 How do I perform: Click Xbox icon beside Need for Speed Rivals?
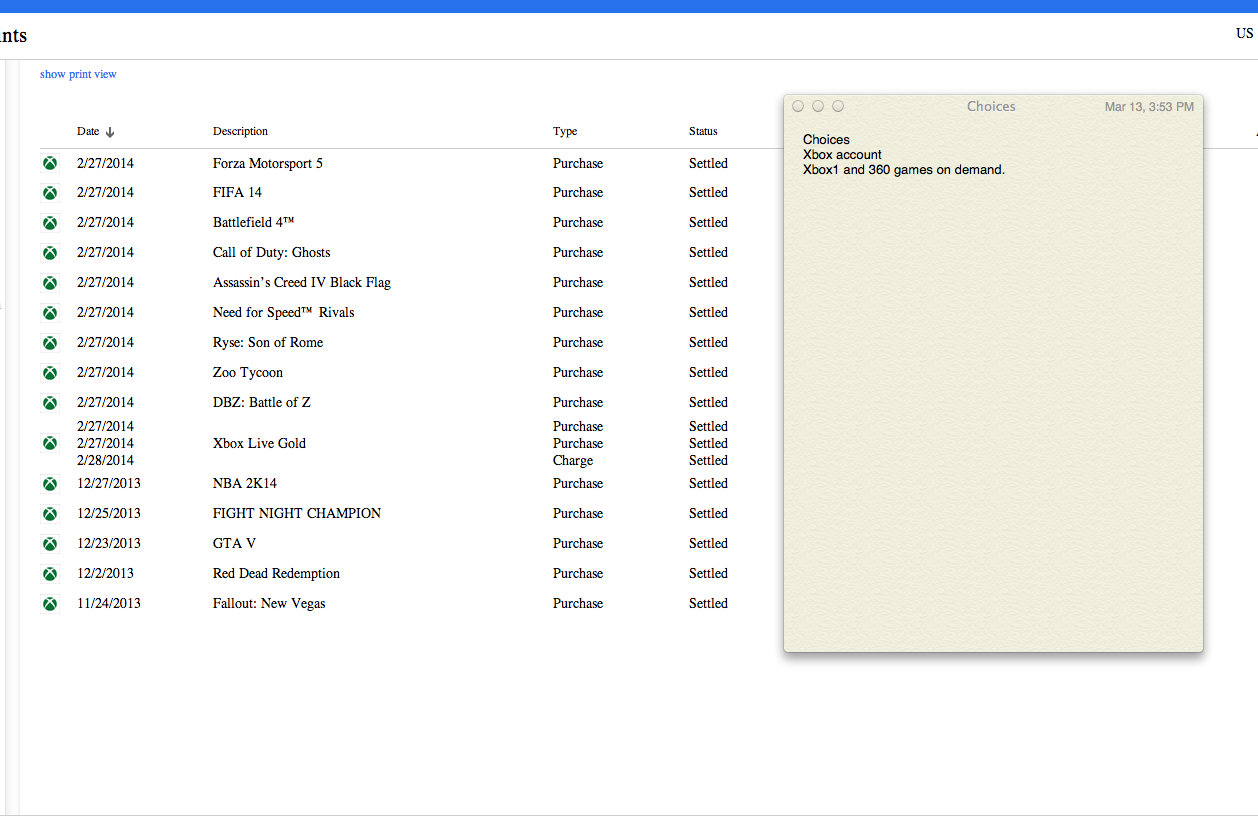coord(49,313)
